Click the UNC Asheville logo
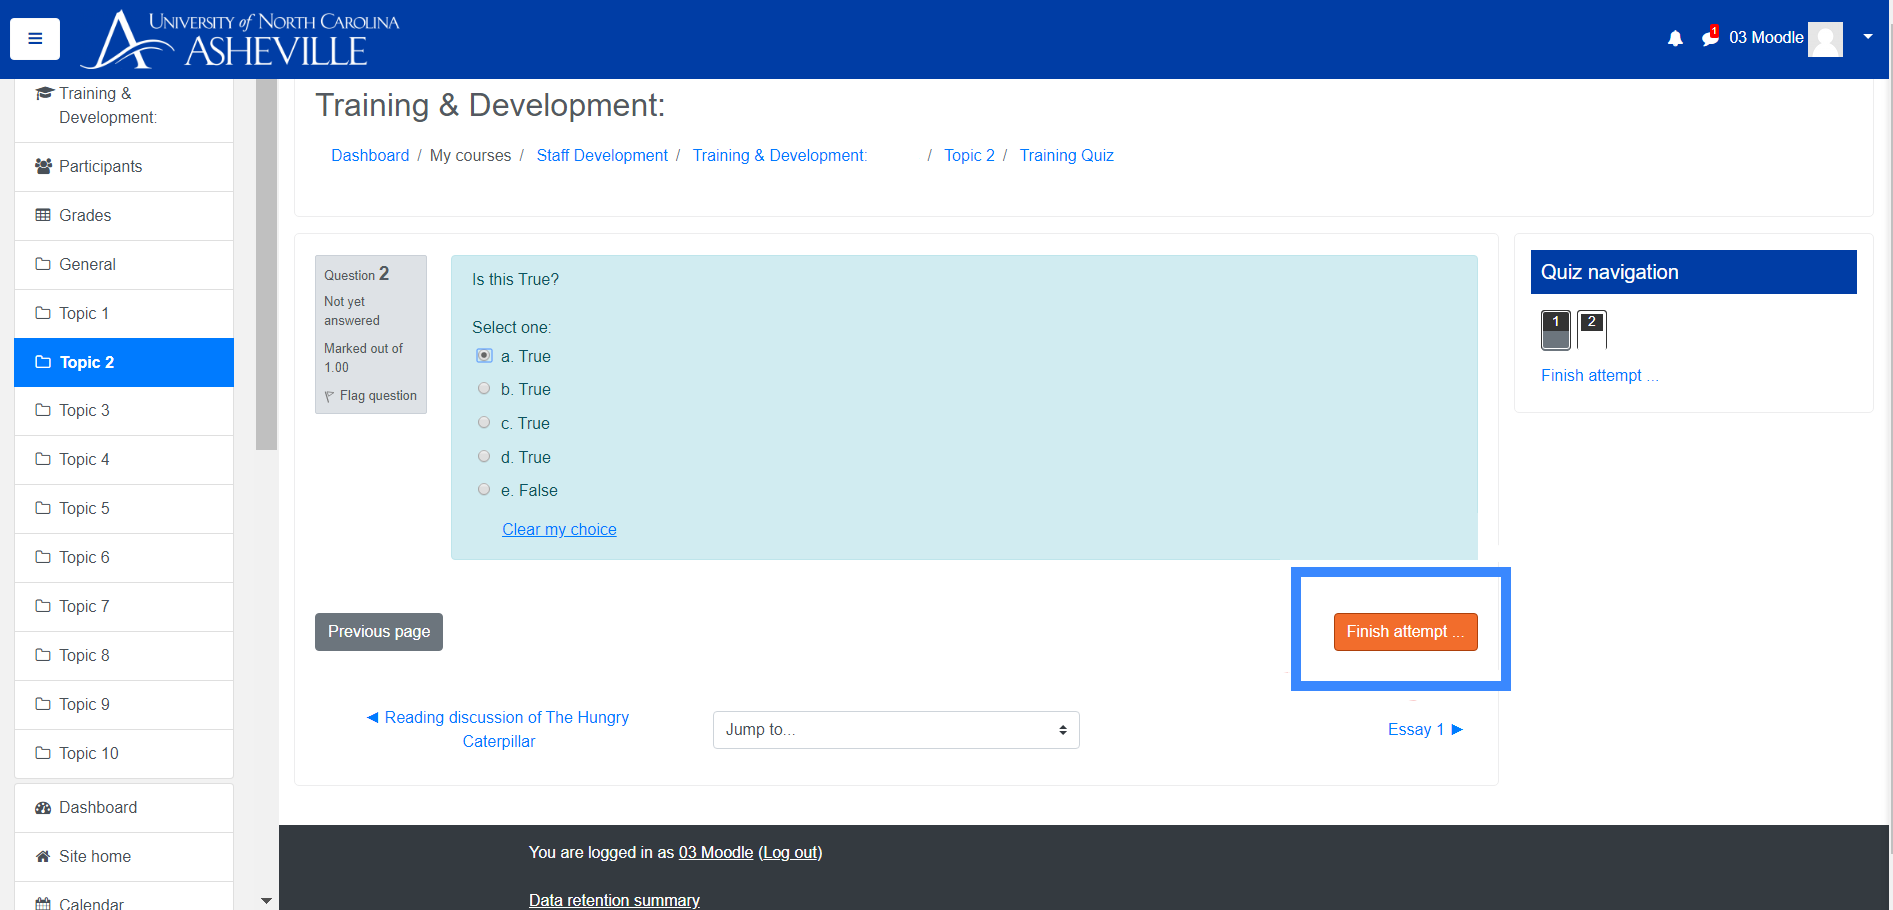Image resolution: width=1893 pixels, height=910 pixels. click(240, 40)
